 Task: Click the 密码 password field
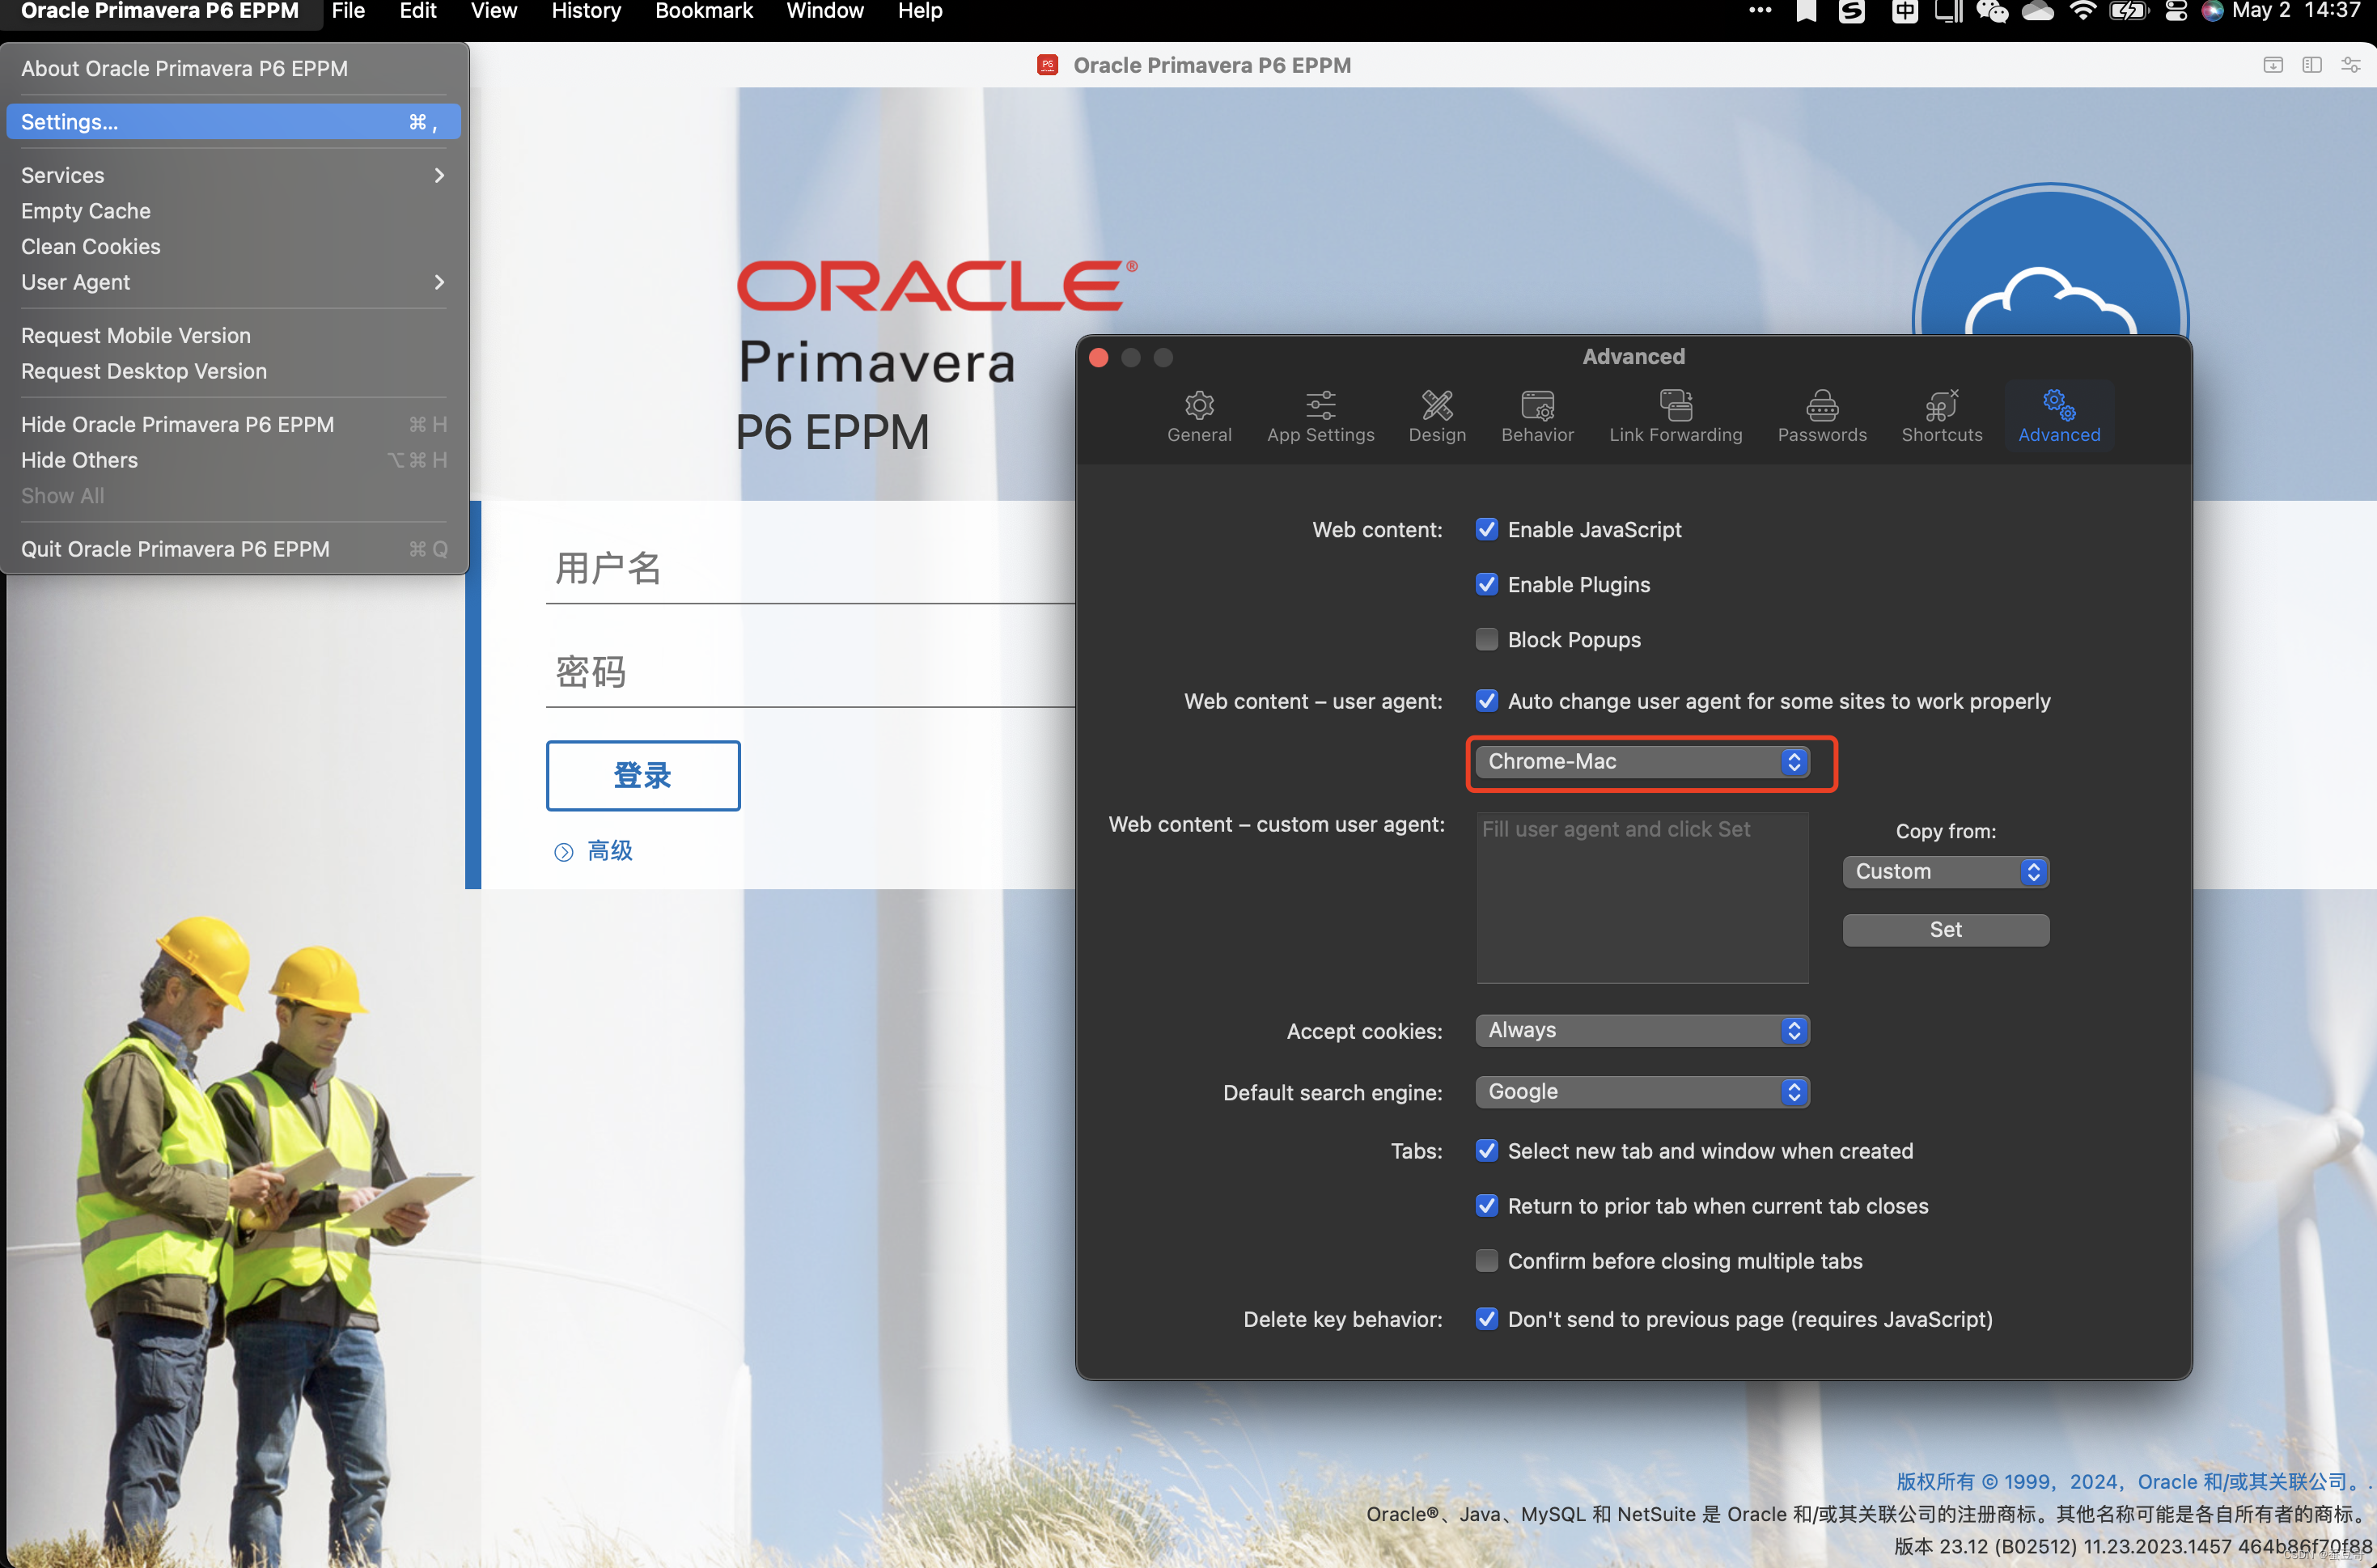click(810, 672)
